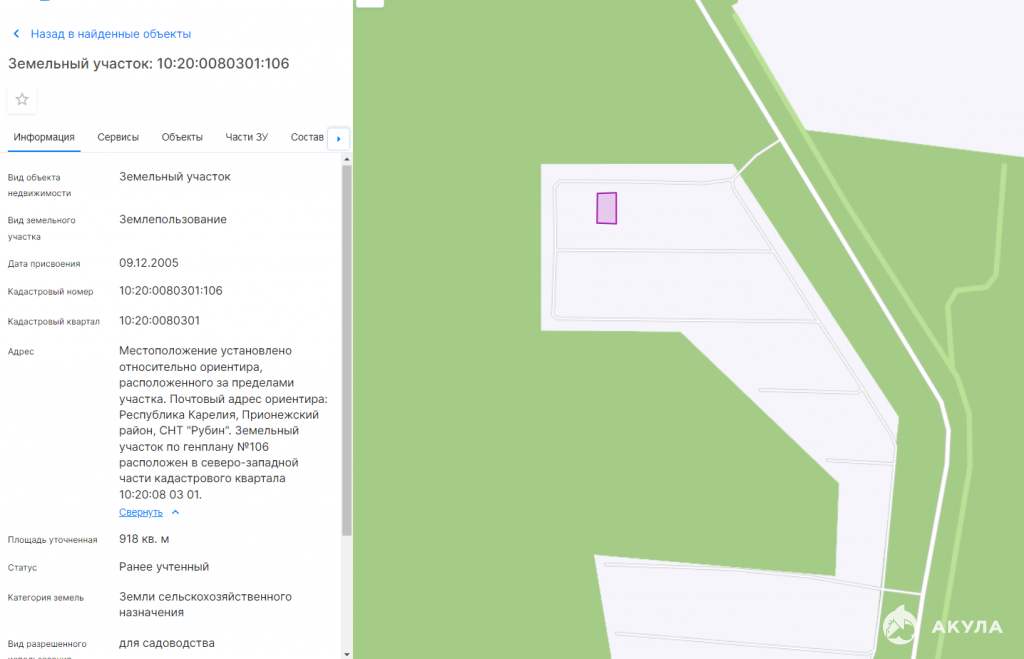Go back via 'Назад в найденные объекты' link

click(110, 34)
